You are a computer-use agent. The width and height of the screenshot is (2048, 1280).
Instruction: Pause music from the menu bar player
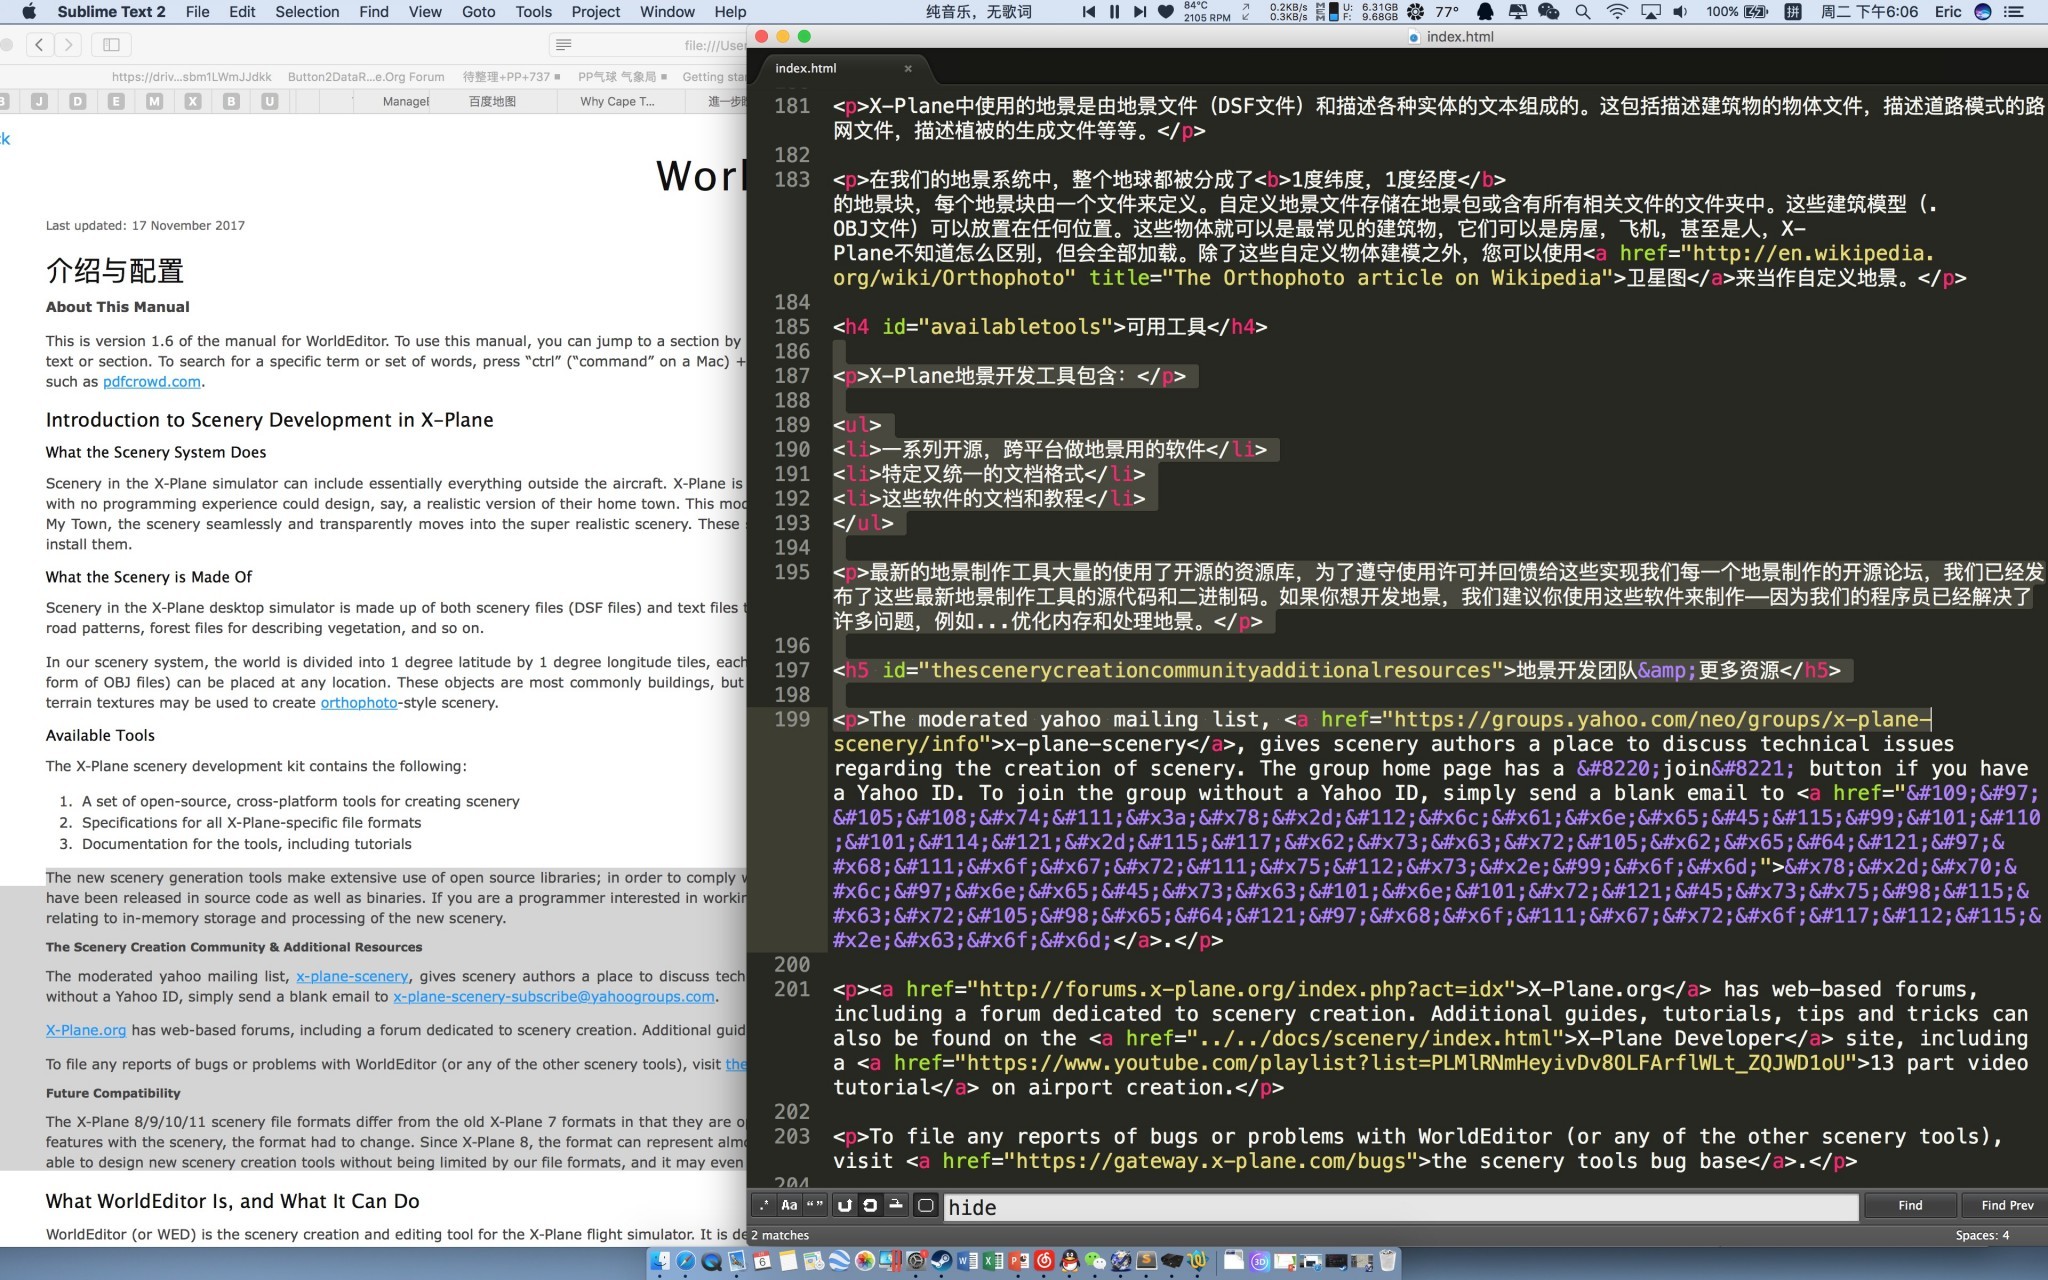pos(1114,12)
